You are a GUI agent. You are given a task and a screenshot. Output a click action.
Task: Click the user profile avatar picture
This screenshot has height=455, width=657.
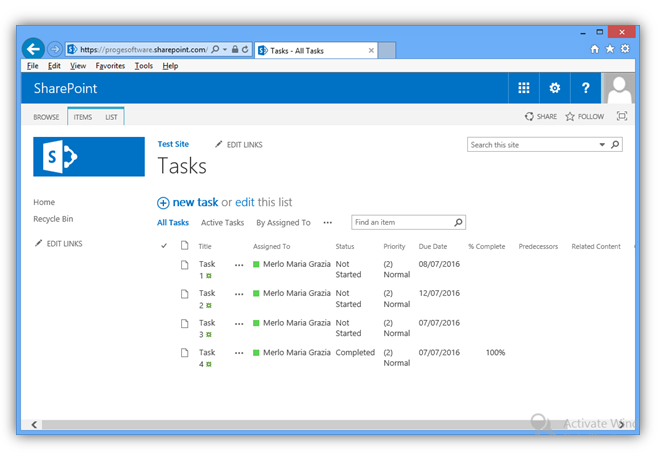point(618,88)
